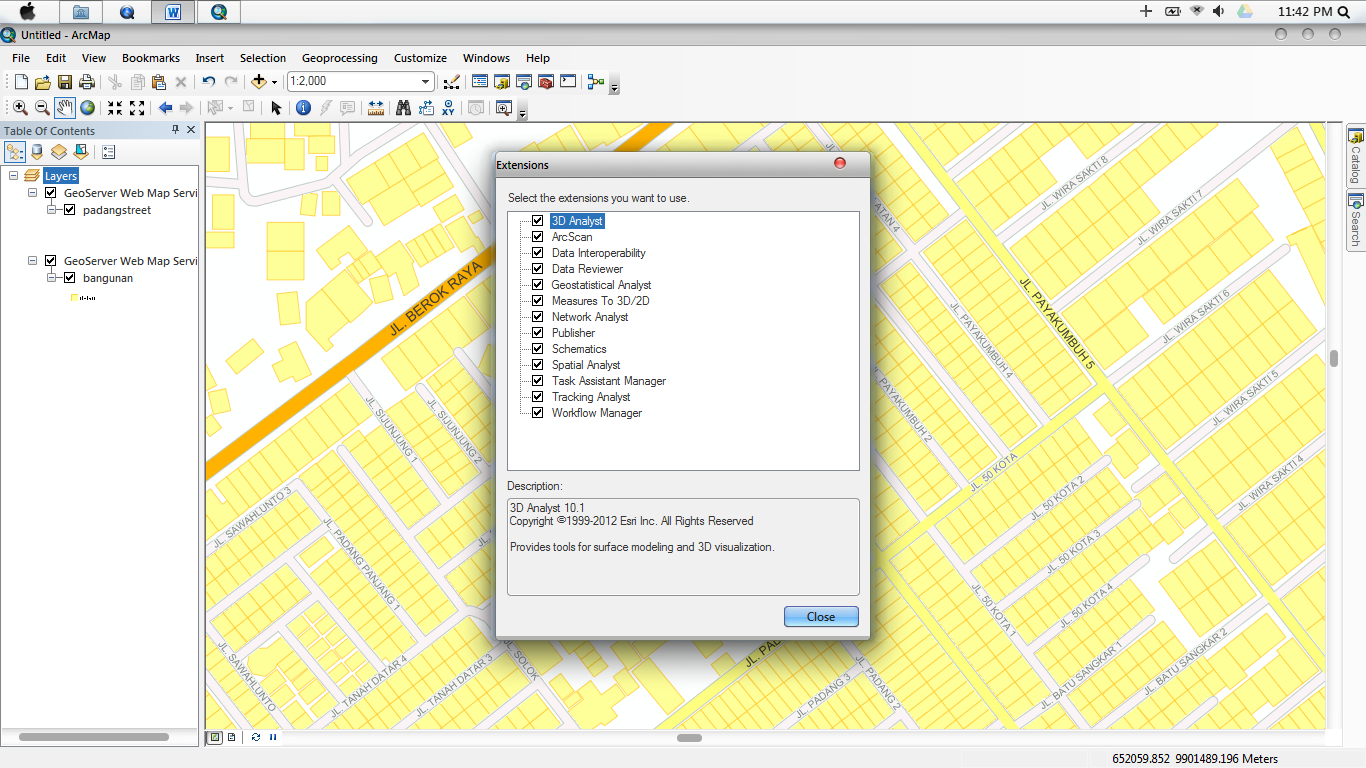Toggle the Data Reviewer checkbox
The height and width of the screenshot is (768, 1366).
(537, 269)
